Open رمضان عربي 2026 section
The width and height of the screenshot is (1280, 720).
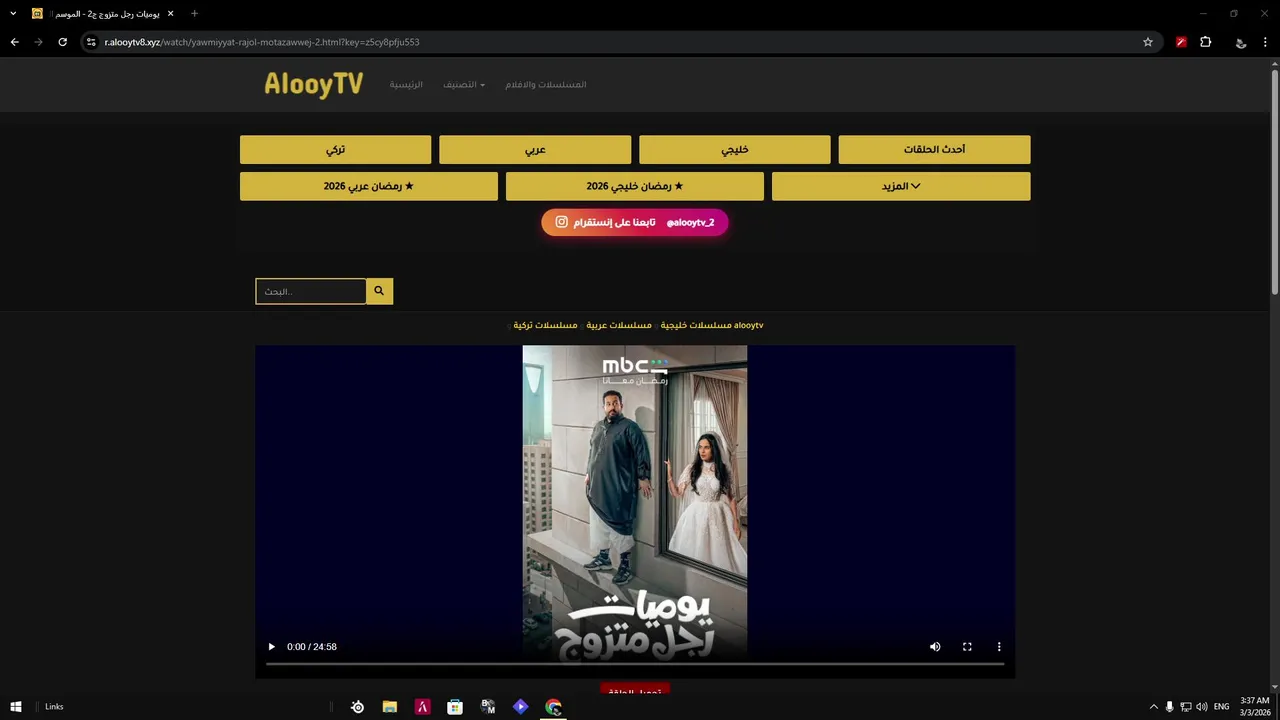(x=369, y=186)
